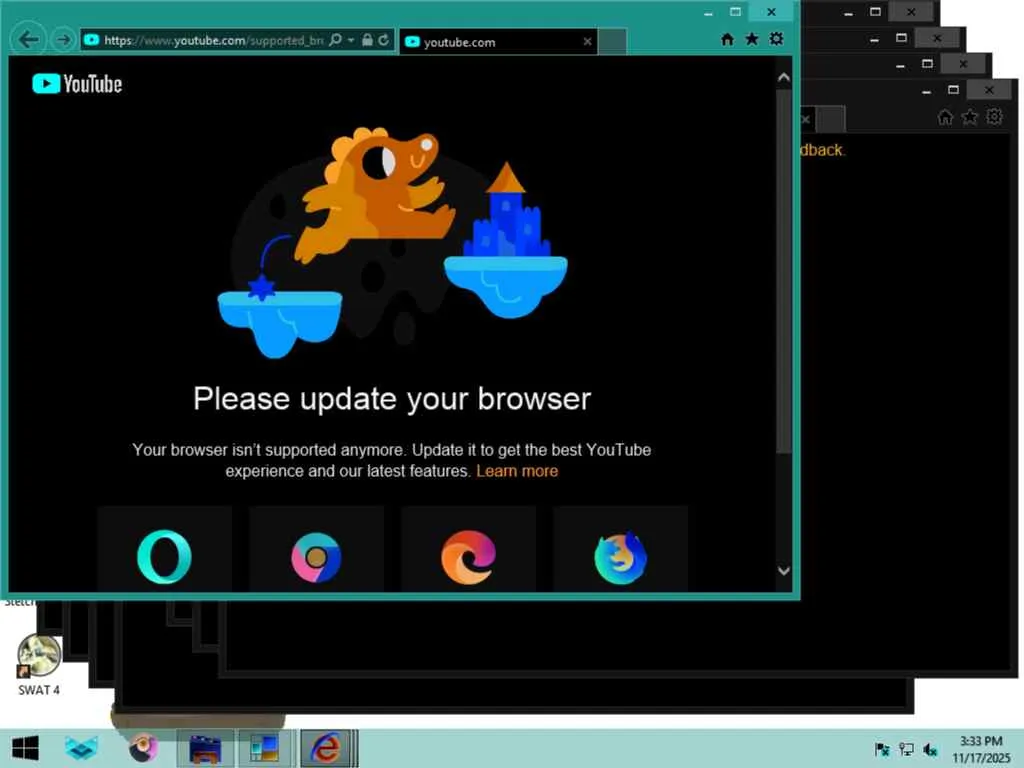Click the Favorites star in the background browser window
The width and height of the screenshot is (1024, 768).
(x=970, y=118)
